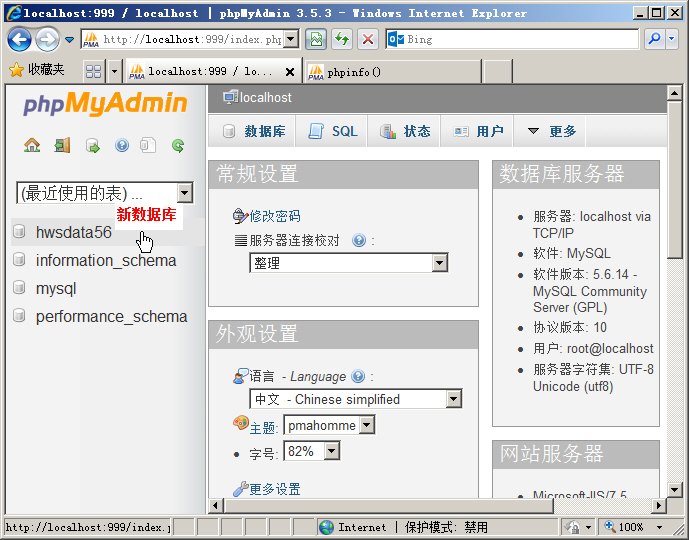Click the mysql database icon
Image resolution: width=689 pixels, height=540 pixels.
coord(19,288)
